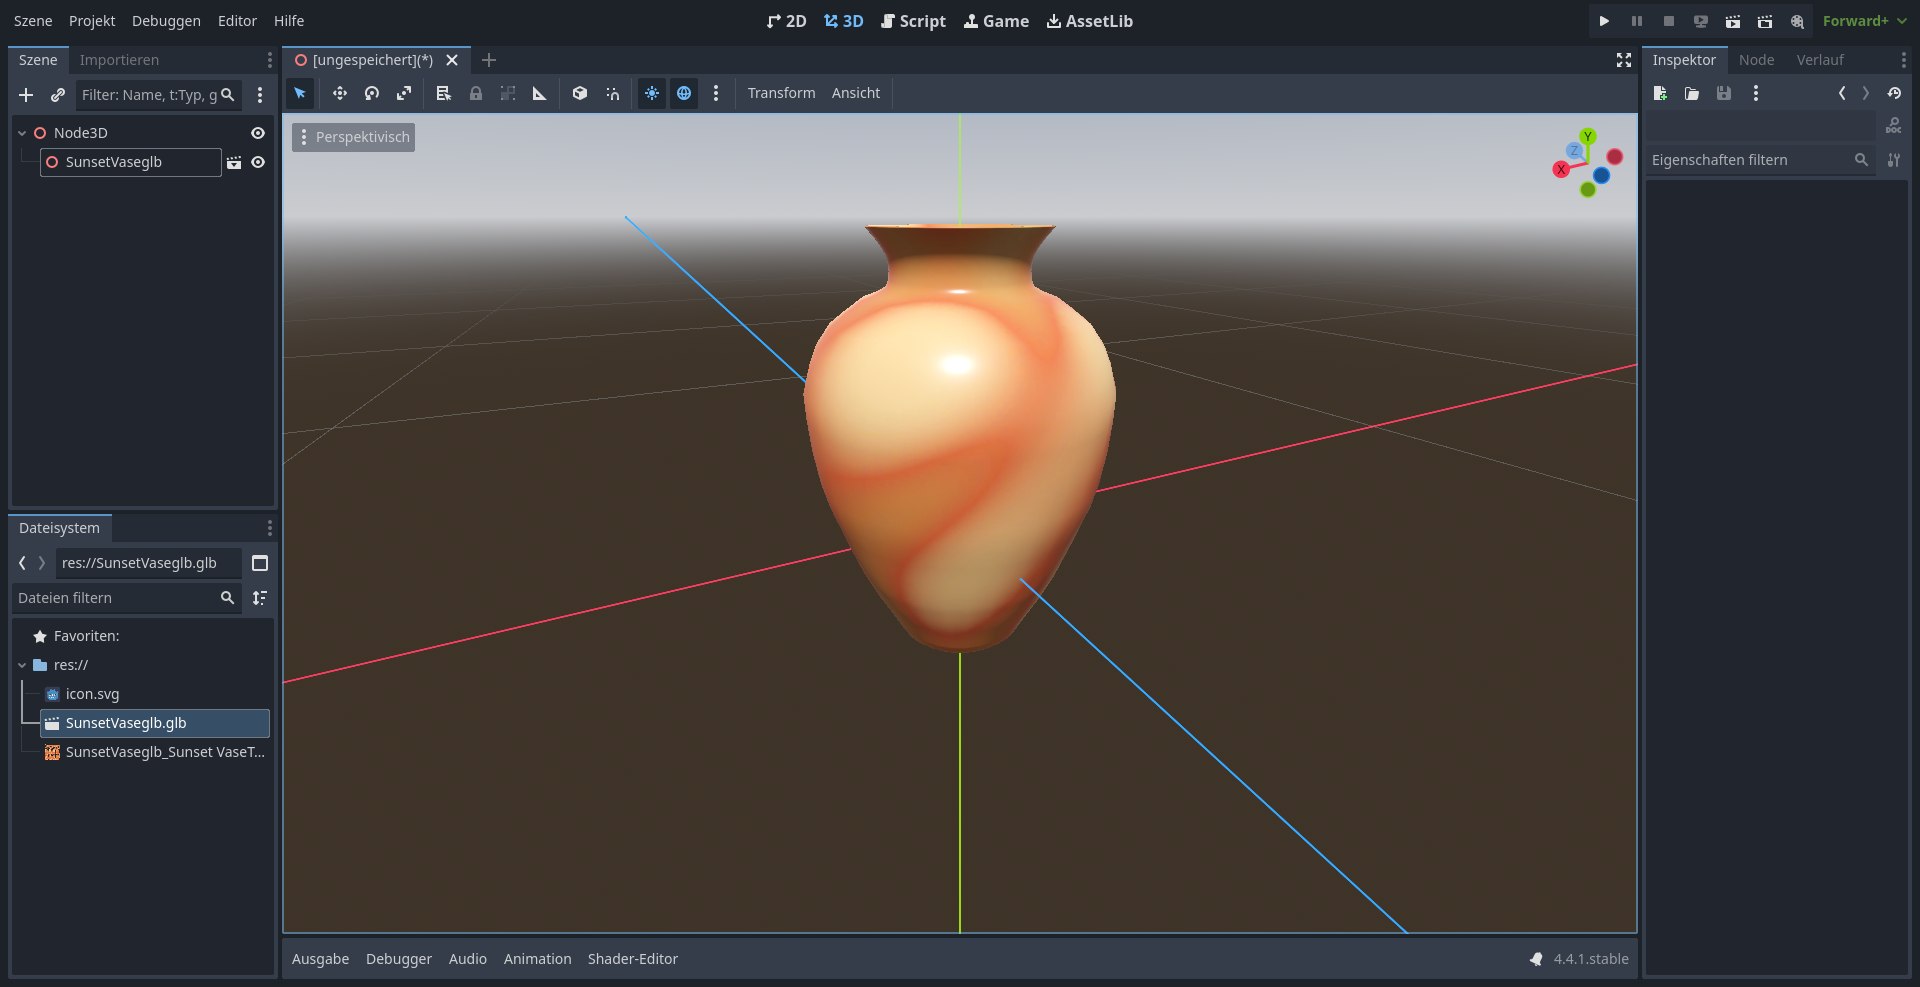Activate the Scale mode tool
The width and height of the screenshot is (1920, 987).
(404, 93)
